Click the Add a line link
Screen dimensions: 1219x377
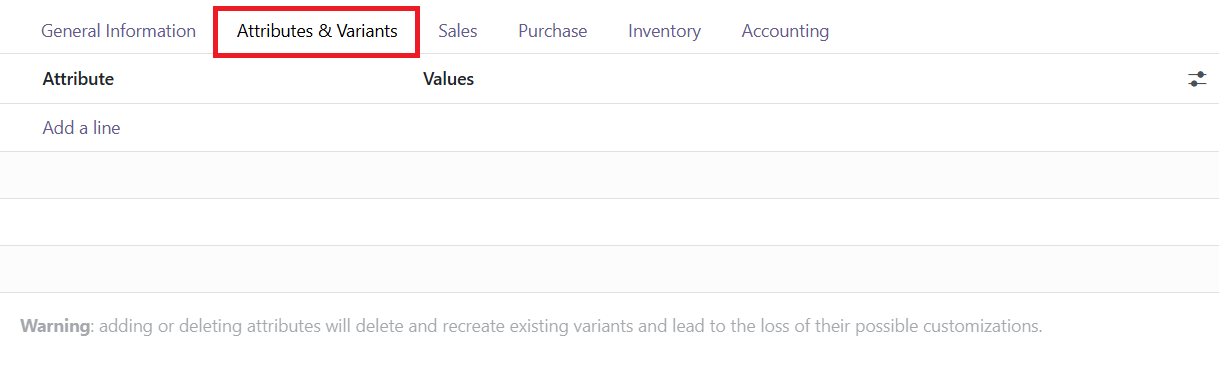click(81, 128)
